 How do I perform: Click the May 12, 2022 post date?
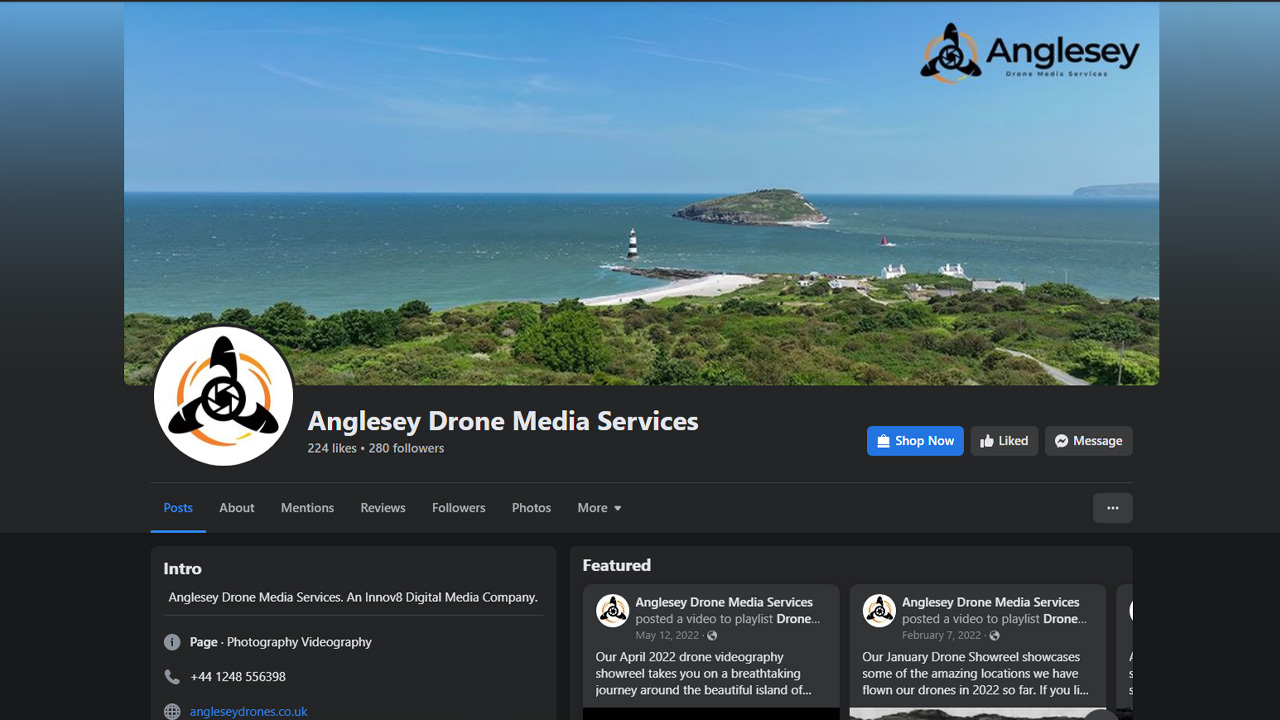[667, 636]
